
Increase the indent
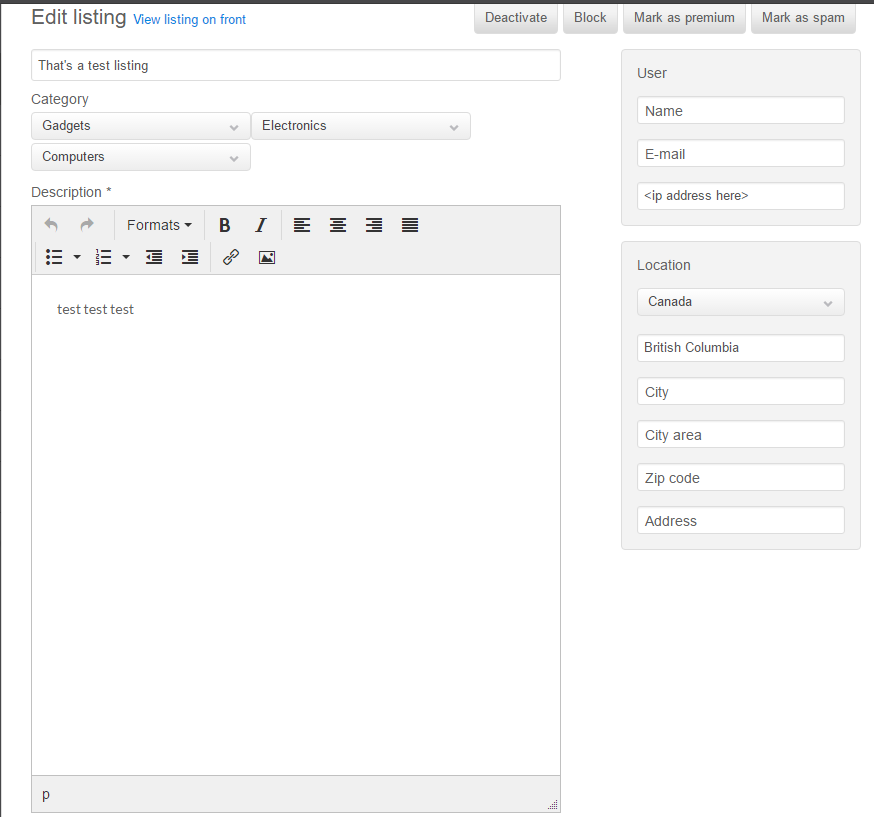pos(190,257)
